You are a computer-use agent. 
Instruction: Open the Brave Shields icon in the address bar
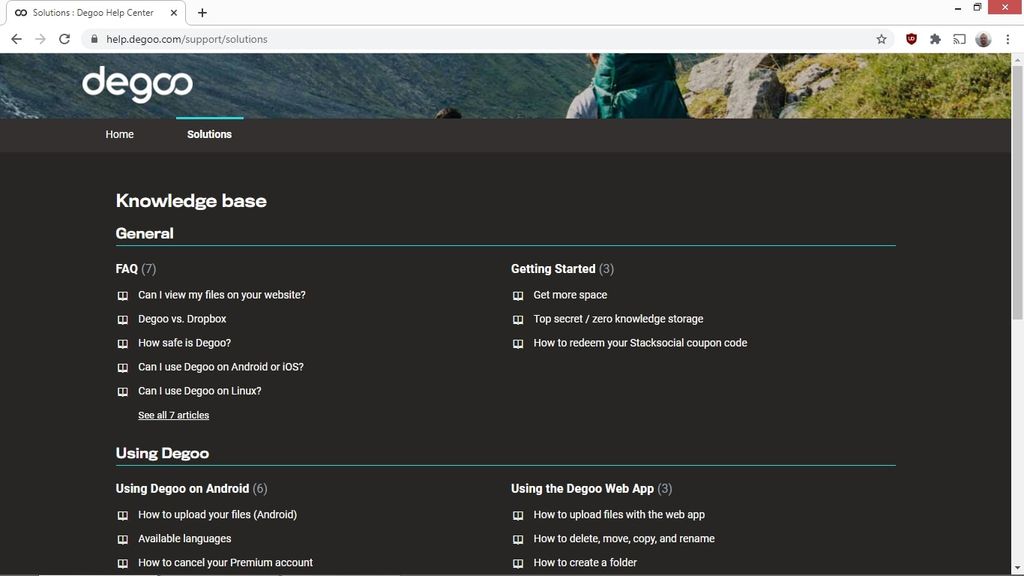click(x=910, y=39)
